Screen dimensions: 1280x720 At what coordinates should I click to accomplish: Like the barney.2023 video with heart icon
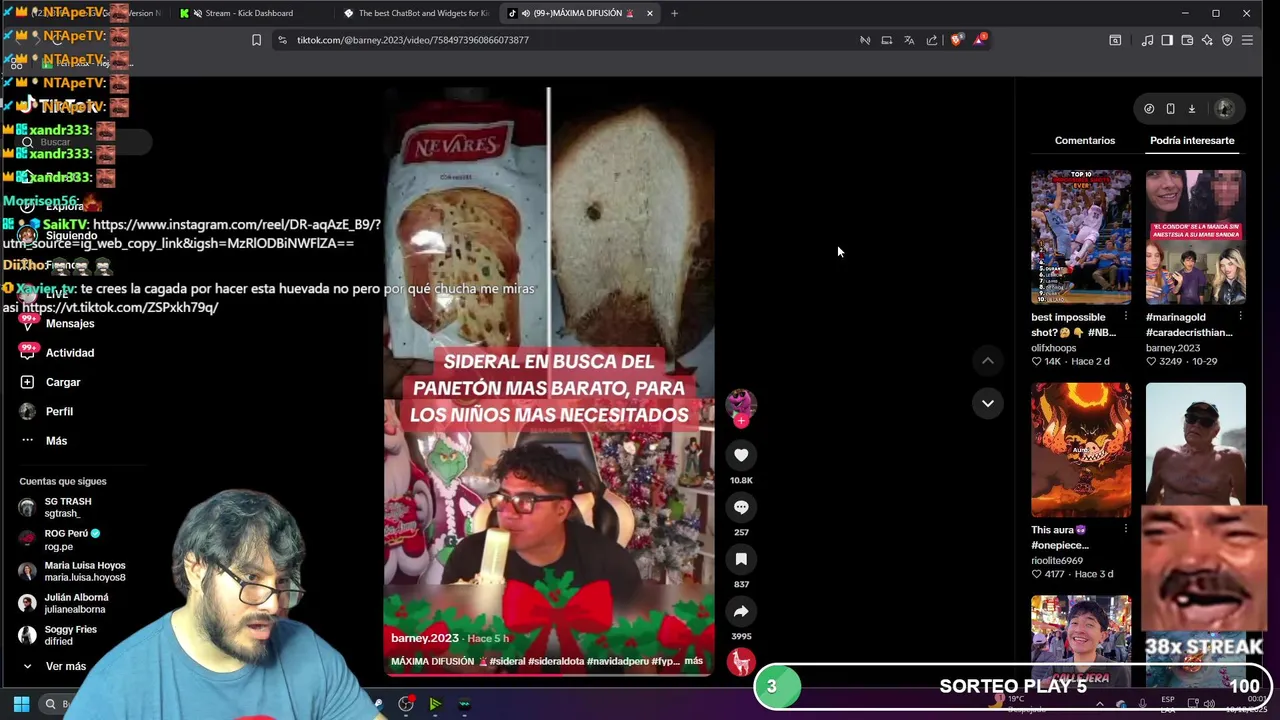tap(741, 455)
